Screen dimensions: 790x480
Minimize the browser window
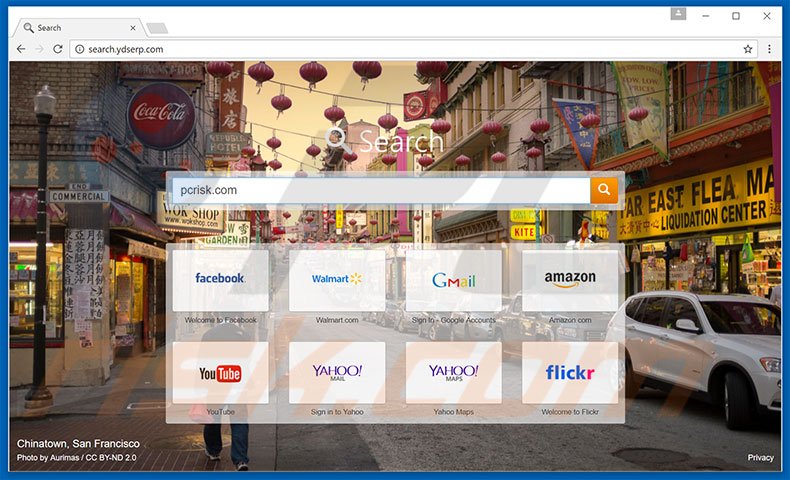point(706,16)
